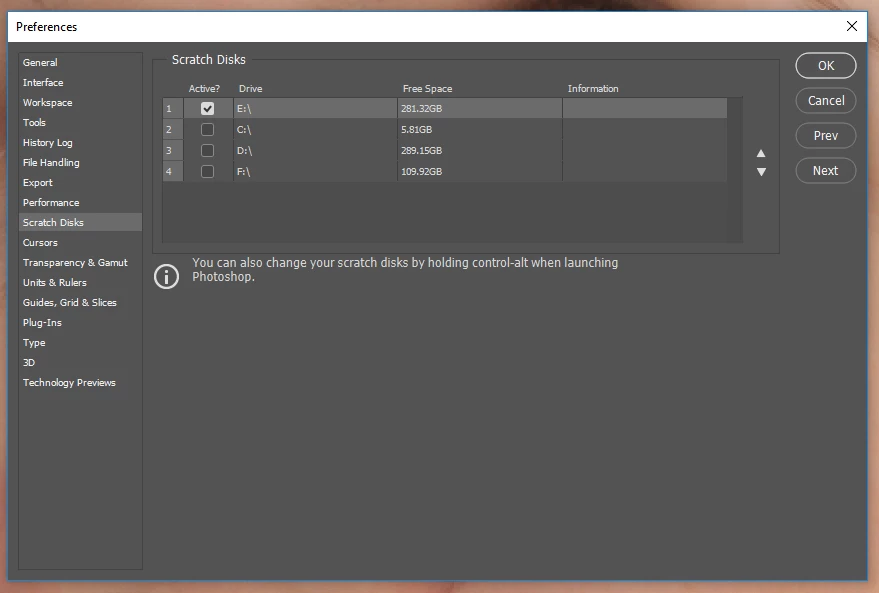Click the Information column header
The image size is (879, 593).
pyautogui.click(x=593, y=89)
